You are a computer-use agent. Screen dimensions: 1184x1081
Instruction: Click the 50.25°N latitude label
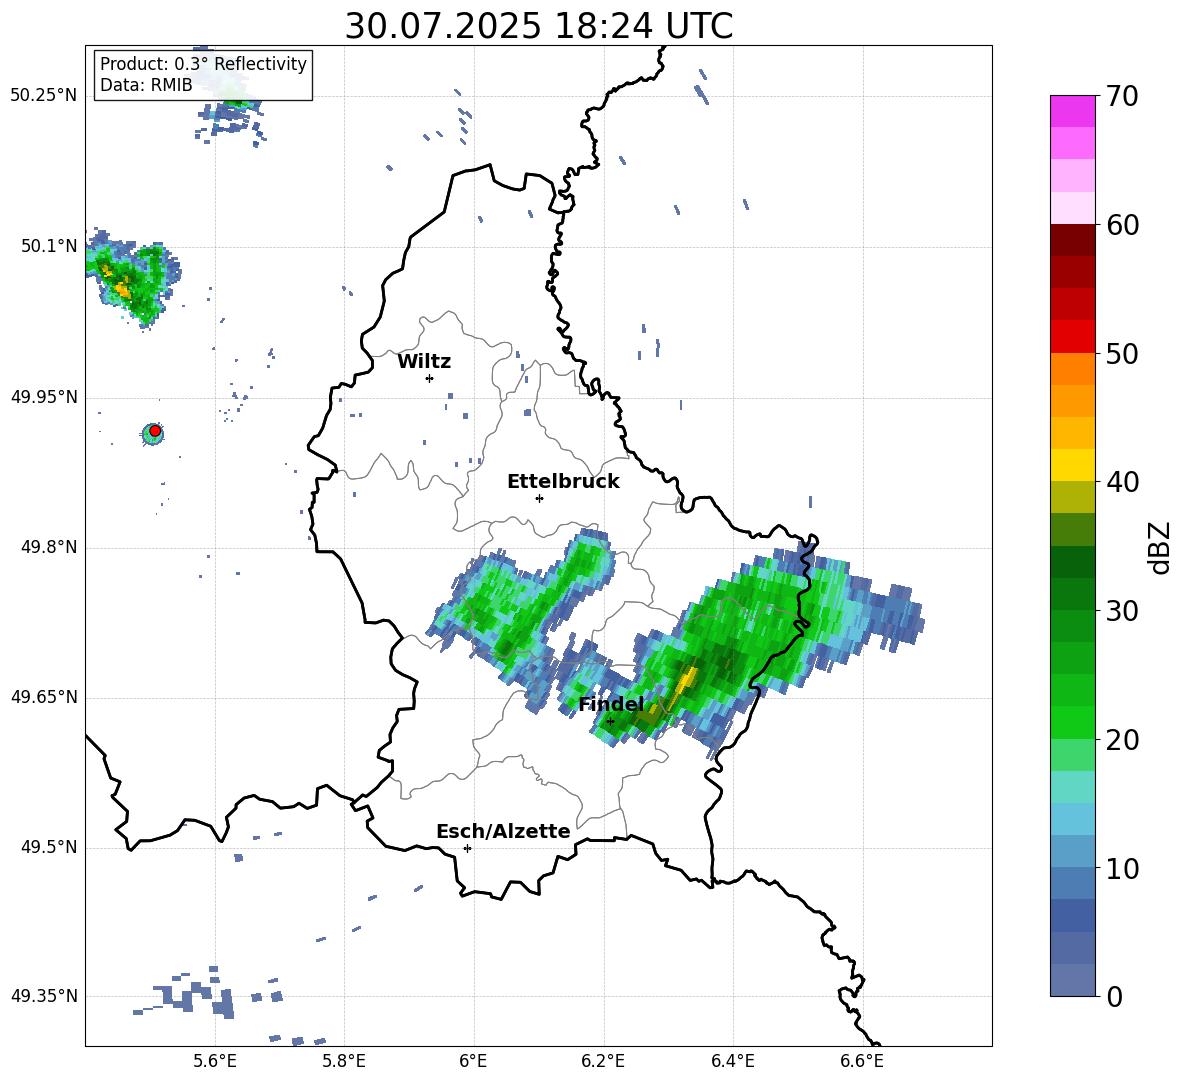pyautogui.click(x=44, y=96)
